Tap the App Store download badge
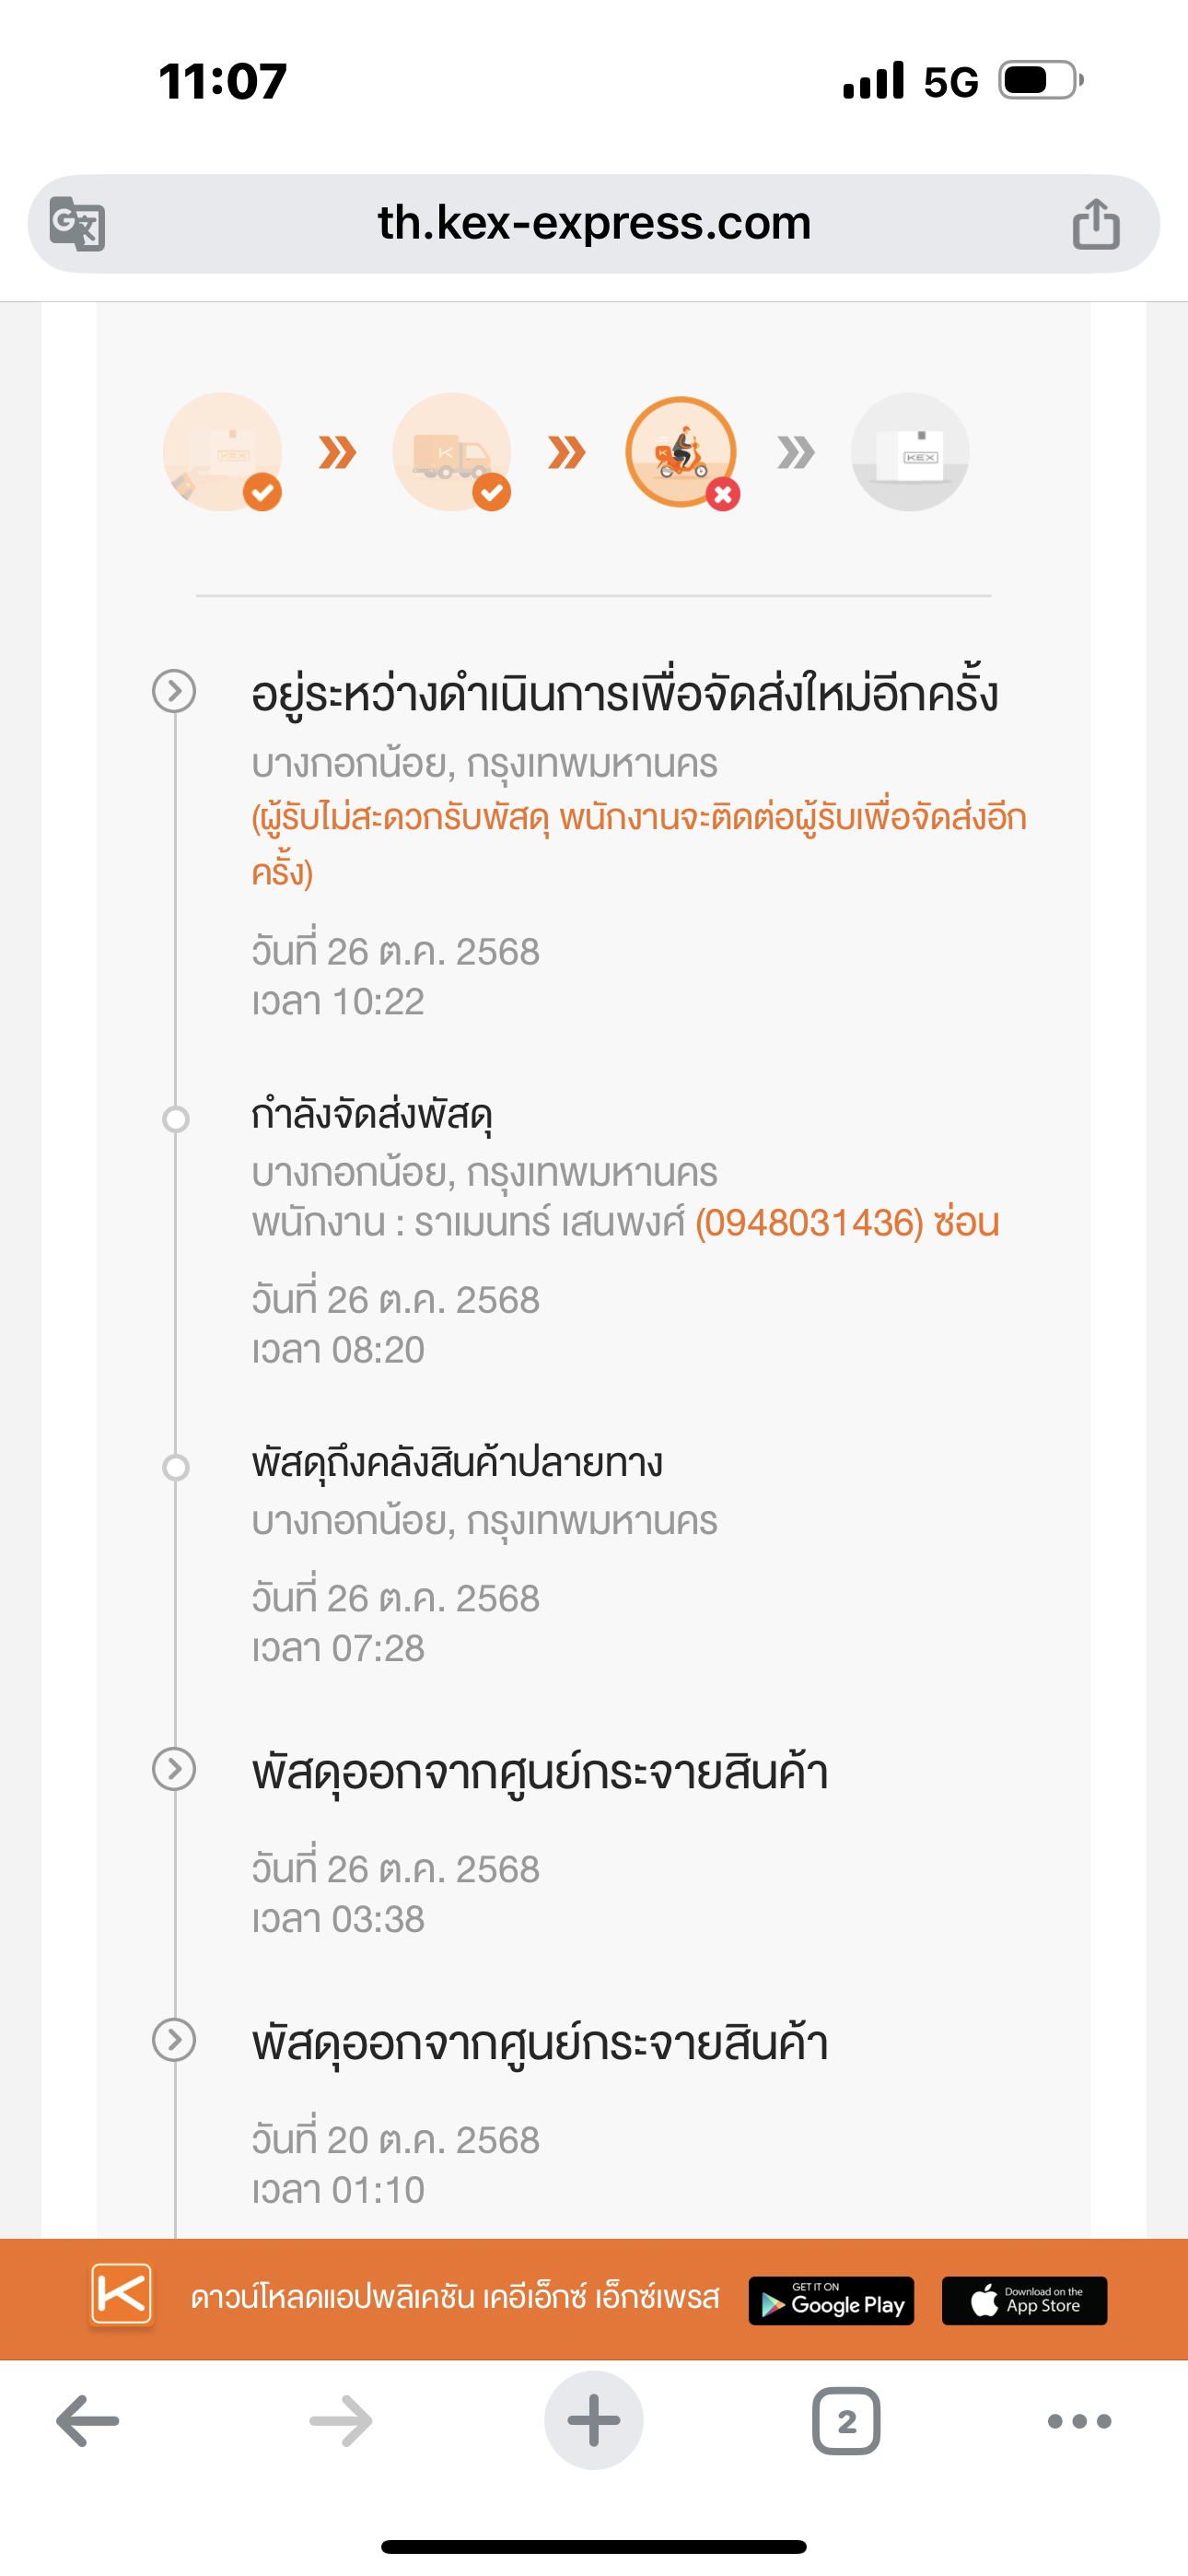 pyautogui.click(x=1024, y=2301)
